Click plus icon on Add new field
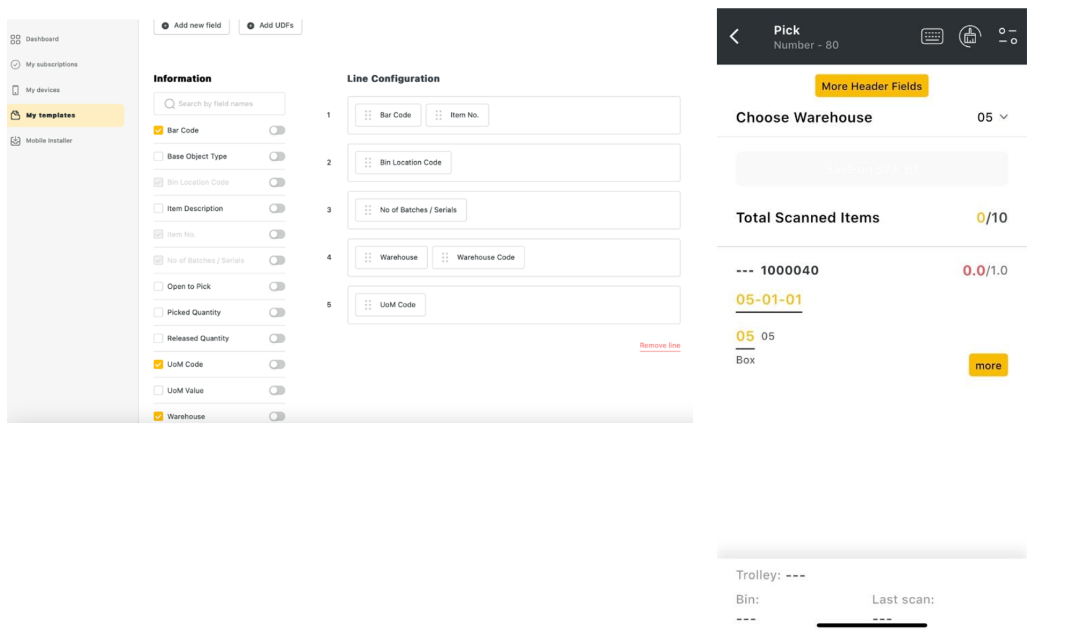 tap(166, 26)
